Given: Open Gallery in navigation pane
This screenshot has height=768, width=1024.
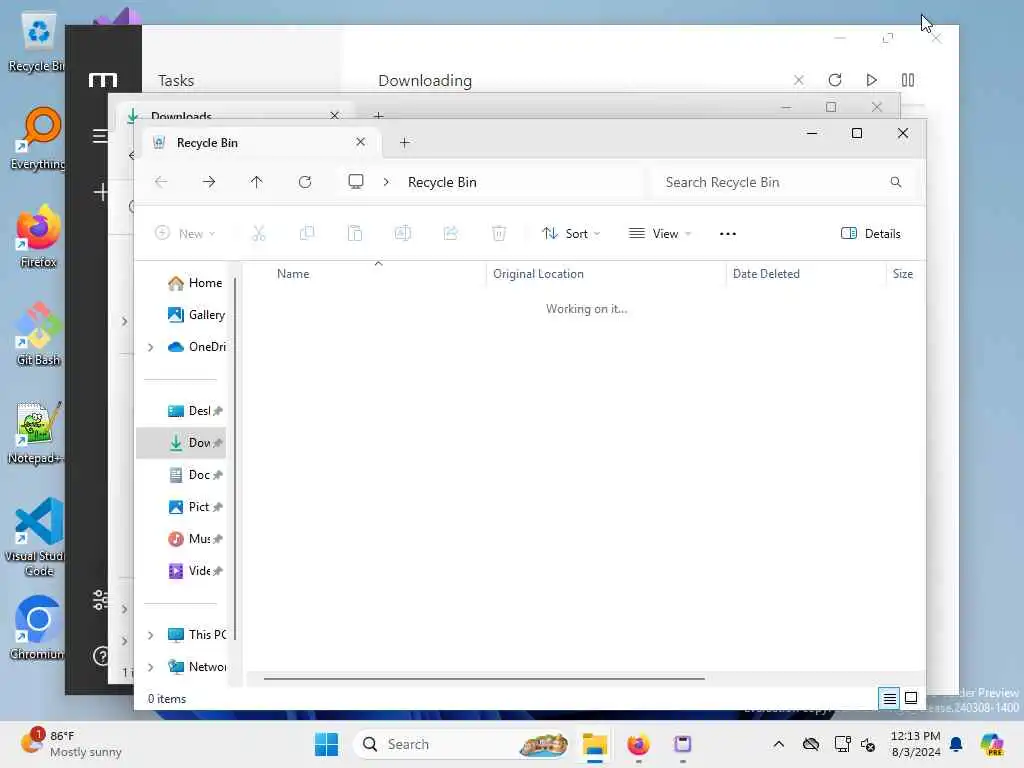Looking at the screenshot, I should [x=196, y=315].
